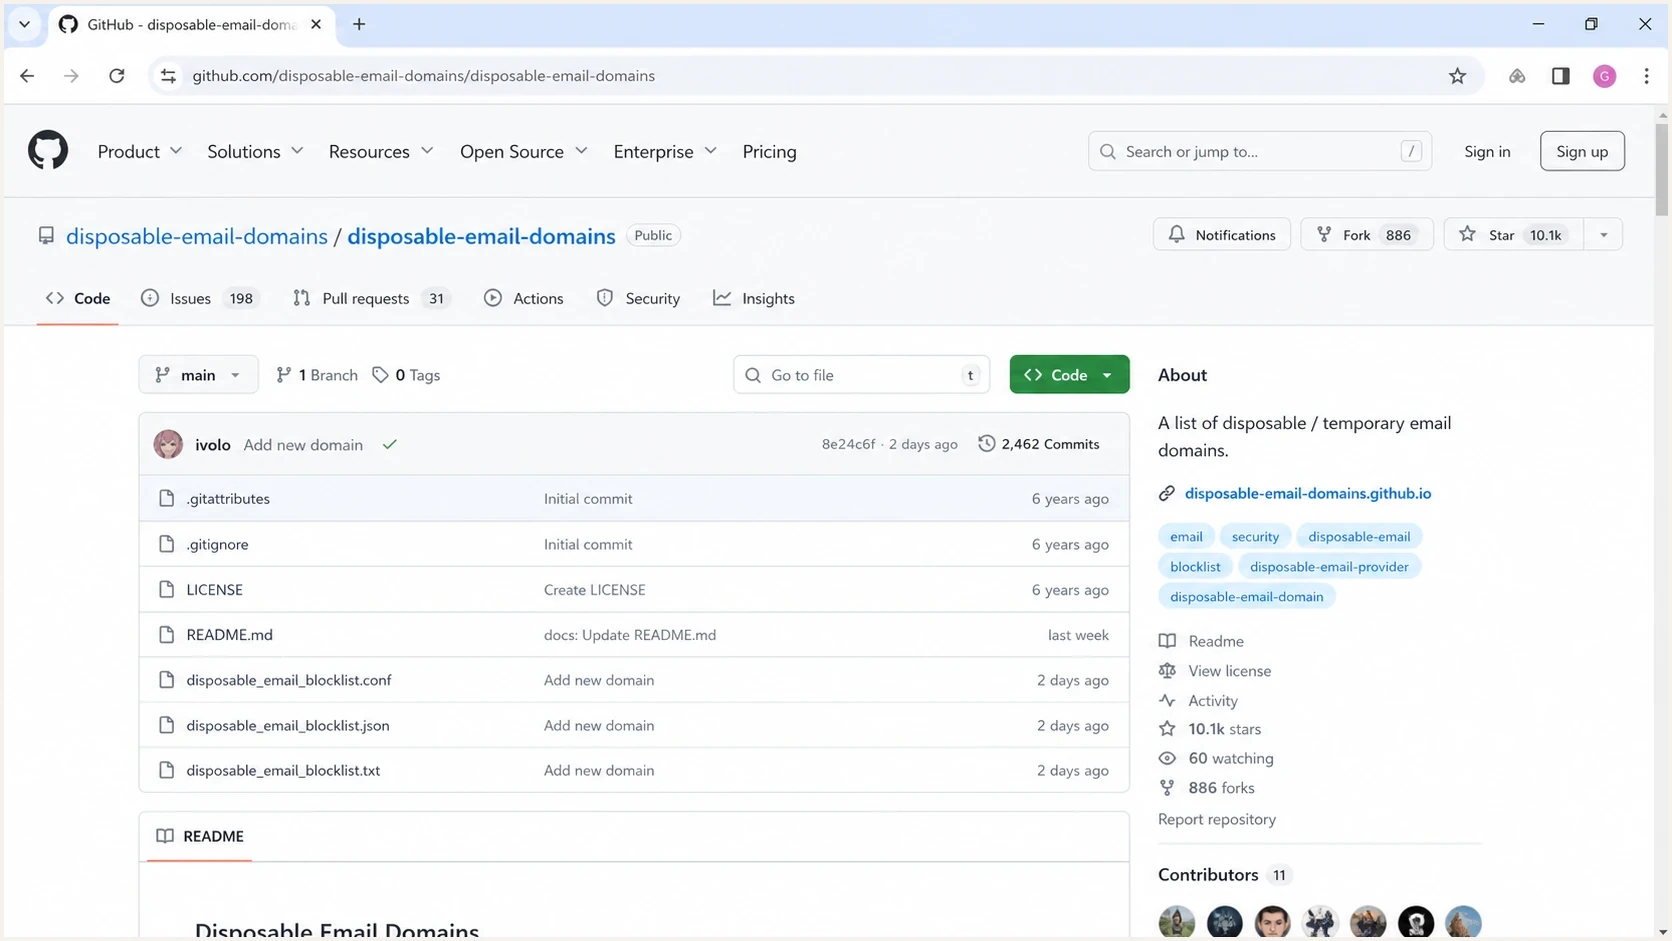Open the Insights tab
Viewport: 1672px width, 941px height.
[x=754, y=298]
